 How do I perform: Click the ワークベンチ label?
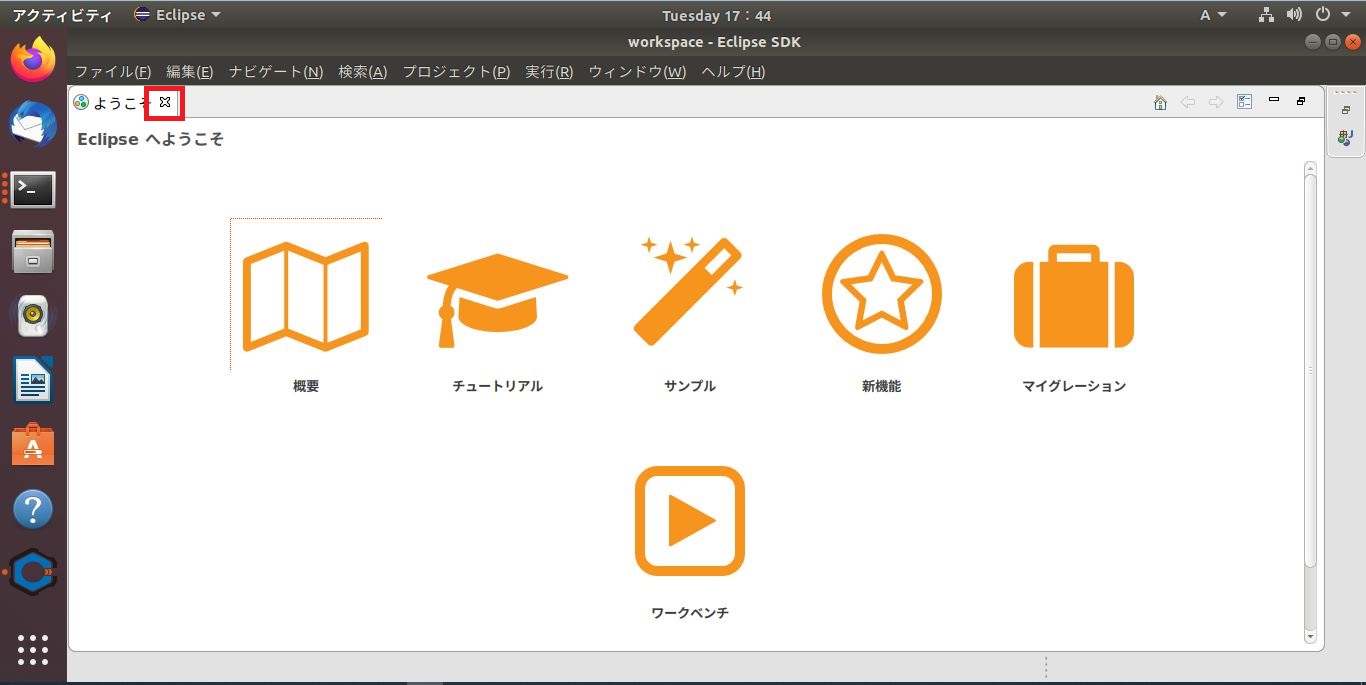(689, 613)
